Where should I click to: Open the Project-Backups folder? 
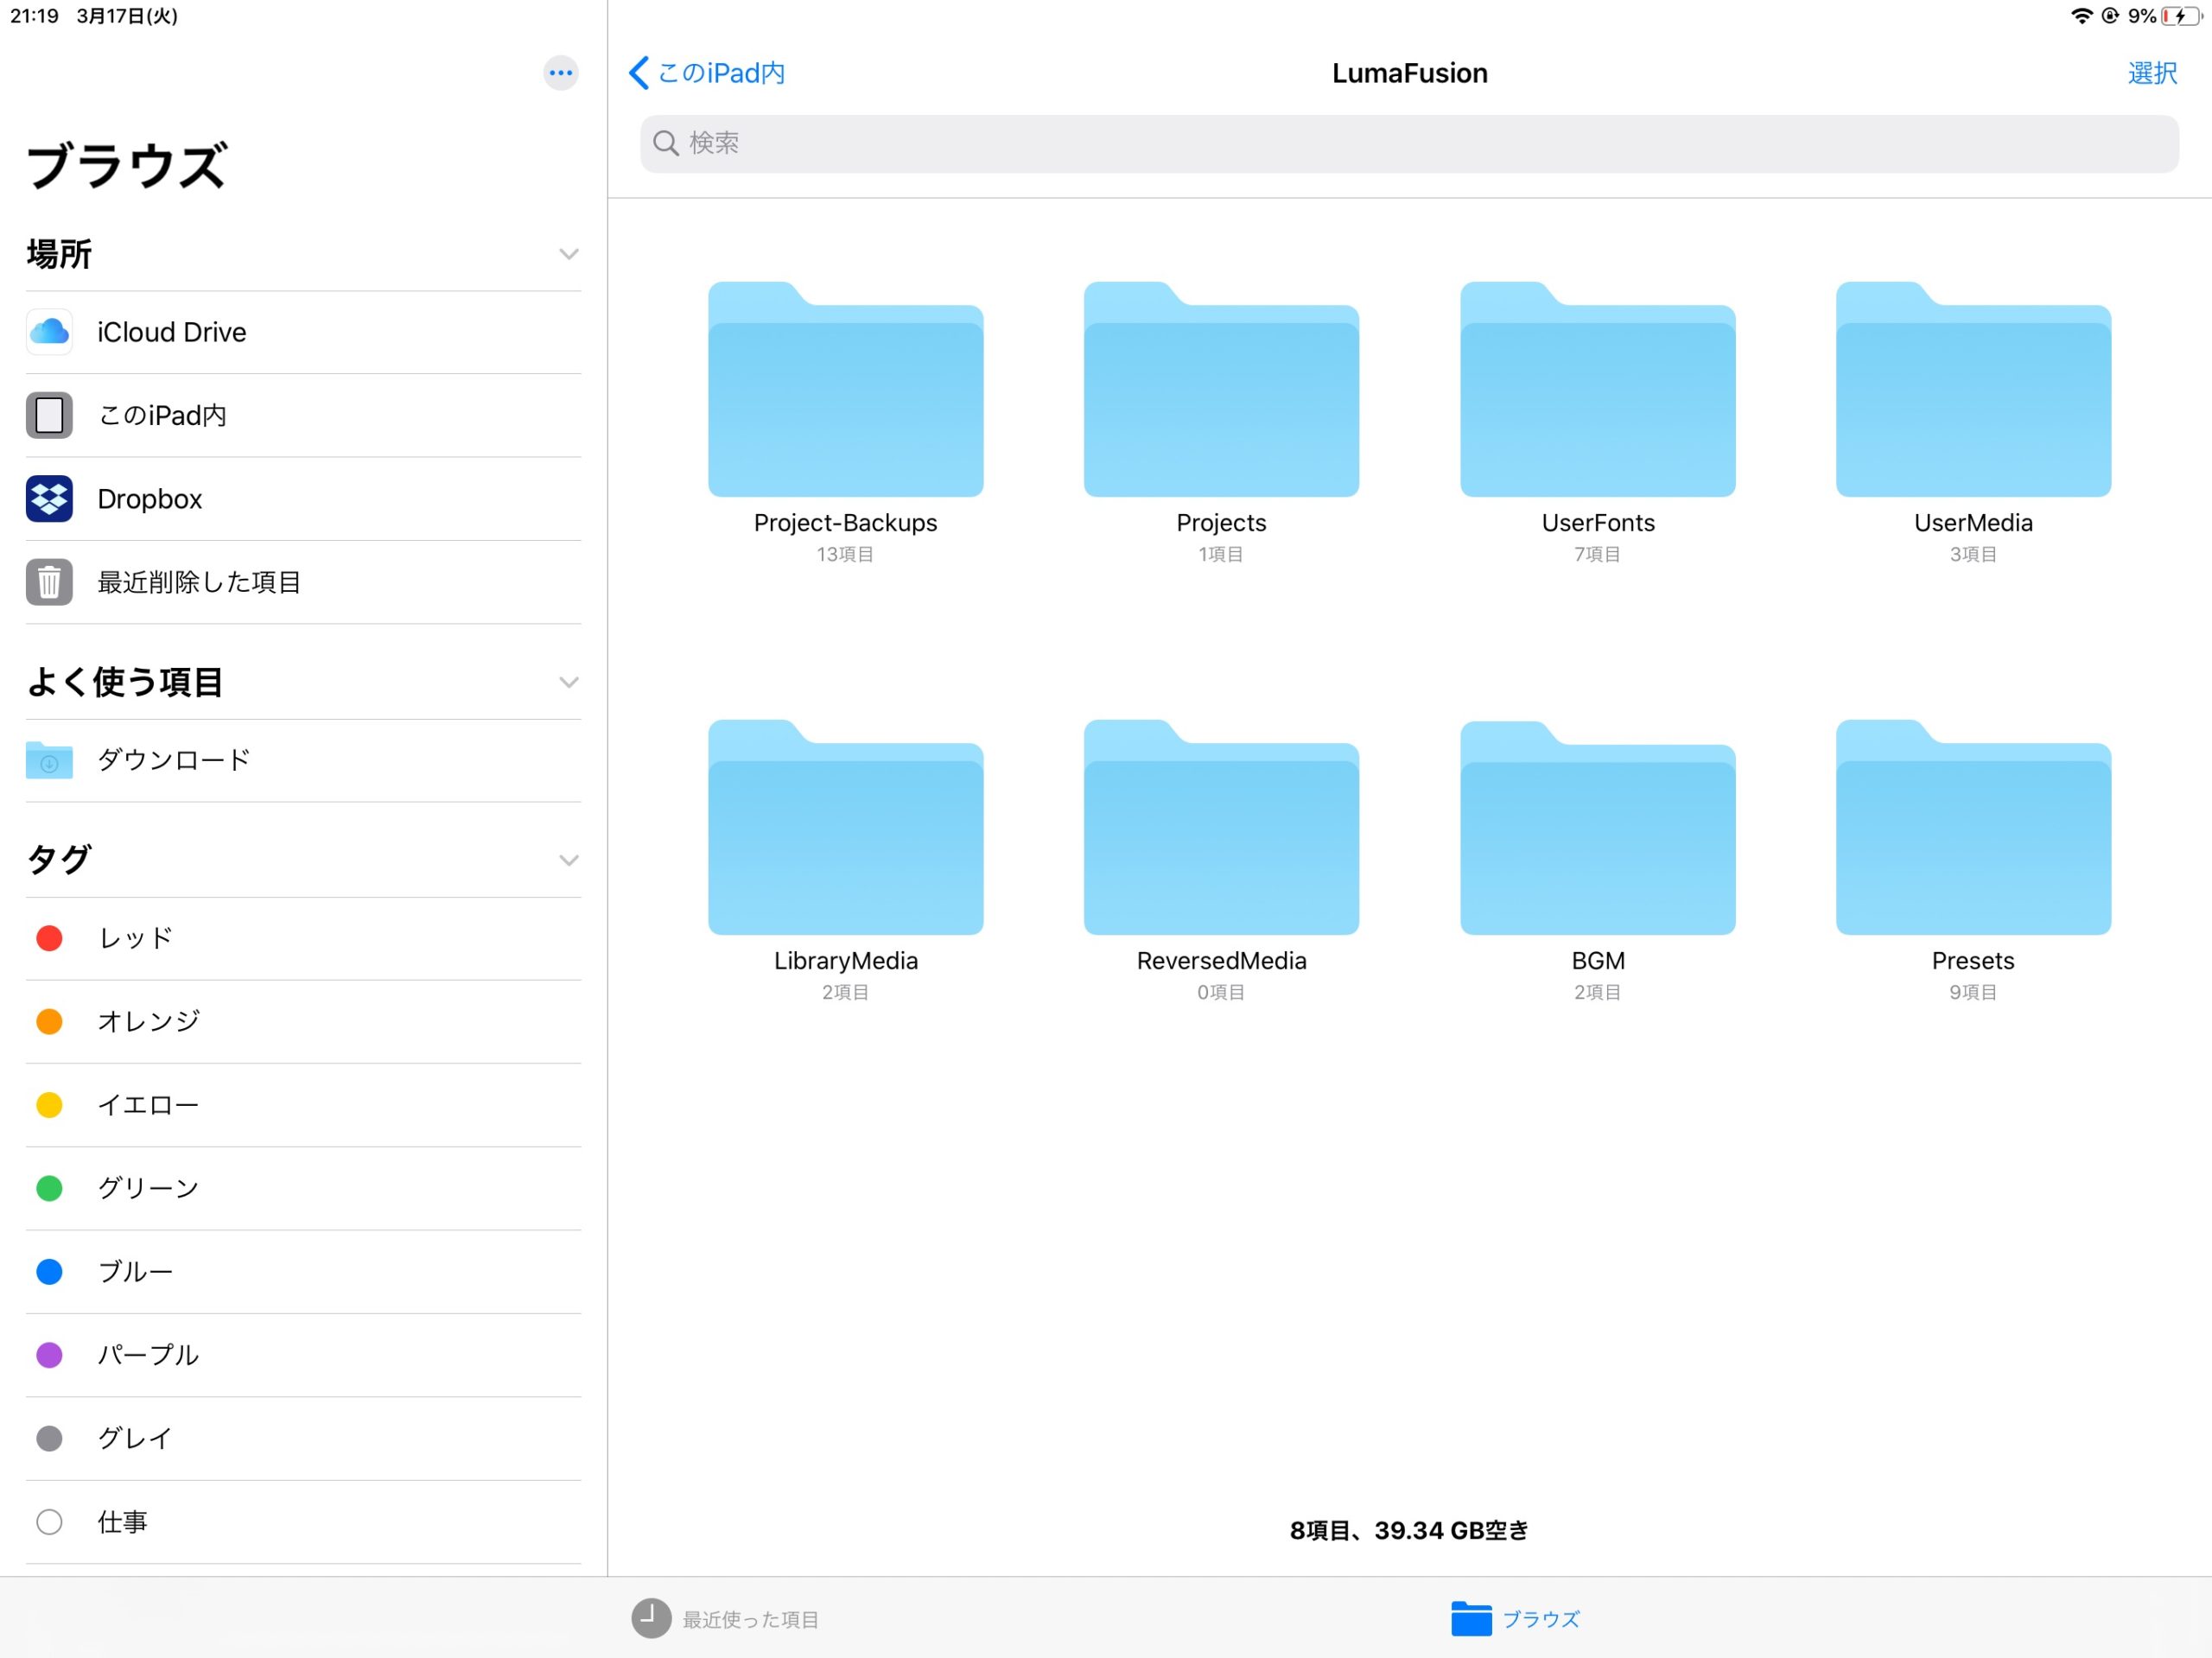click(845, 389)
